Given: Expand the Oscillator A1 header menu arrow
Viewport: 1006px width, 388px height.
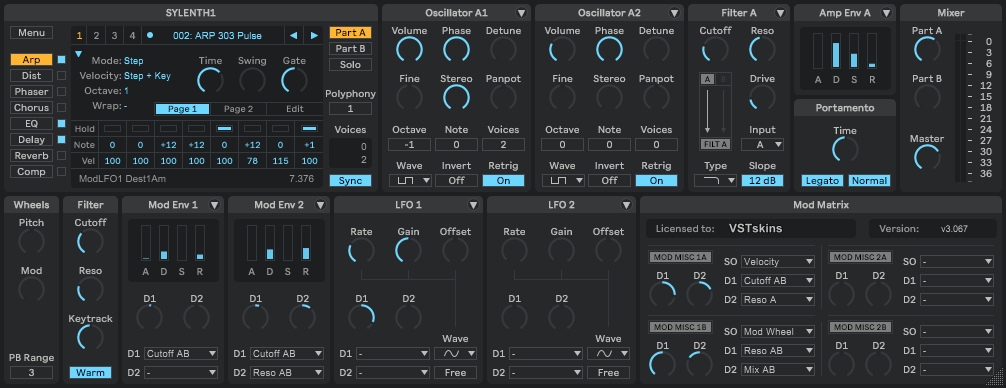Looking at the screenshot, I should [x=521, y=13].
